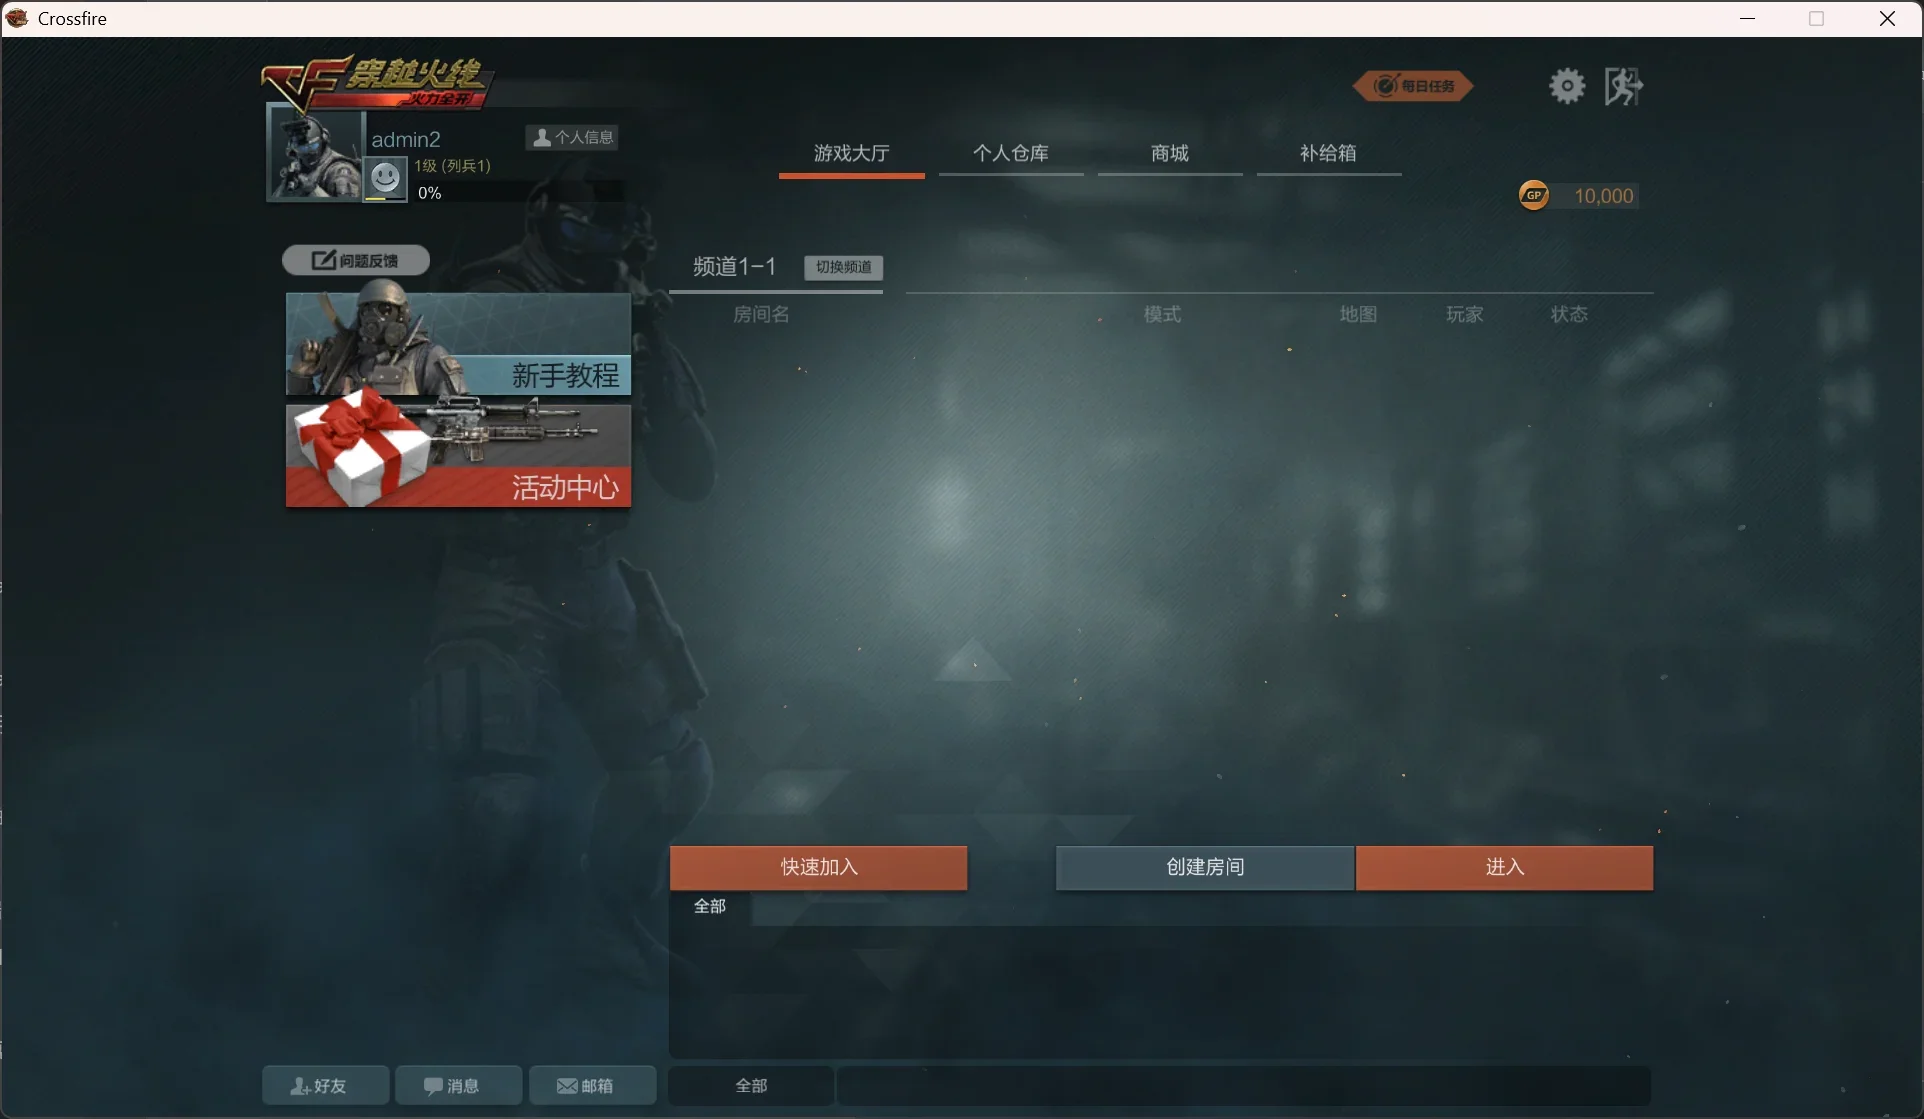Click the 地图 map column header
1924x1119 pixels.
click(x=1358, y=314)
